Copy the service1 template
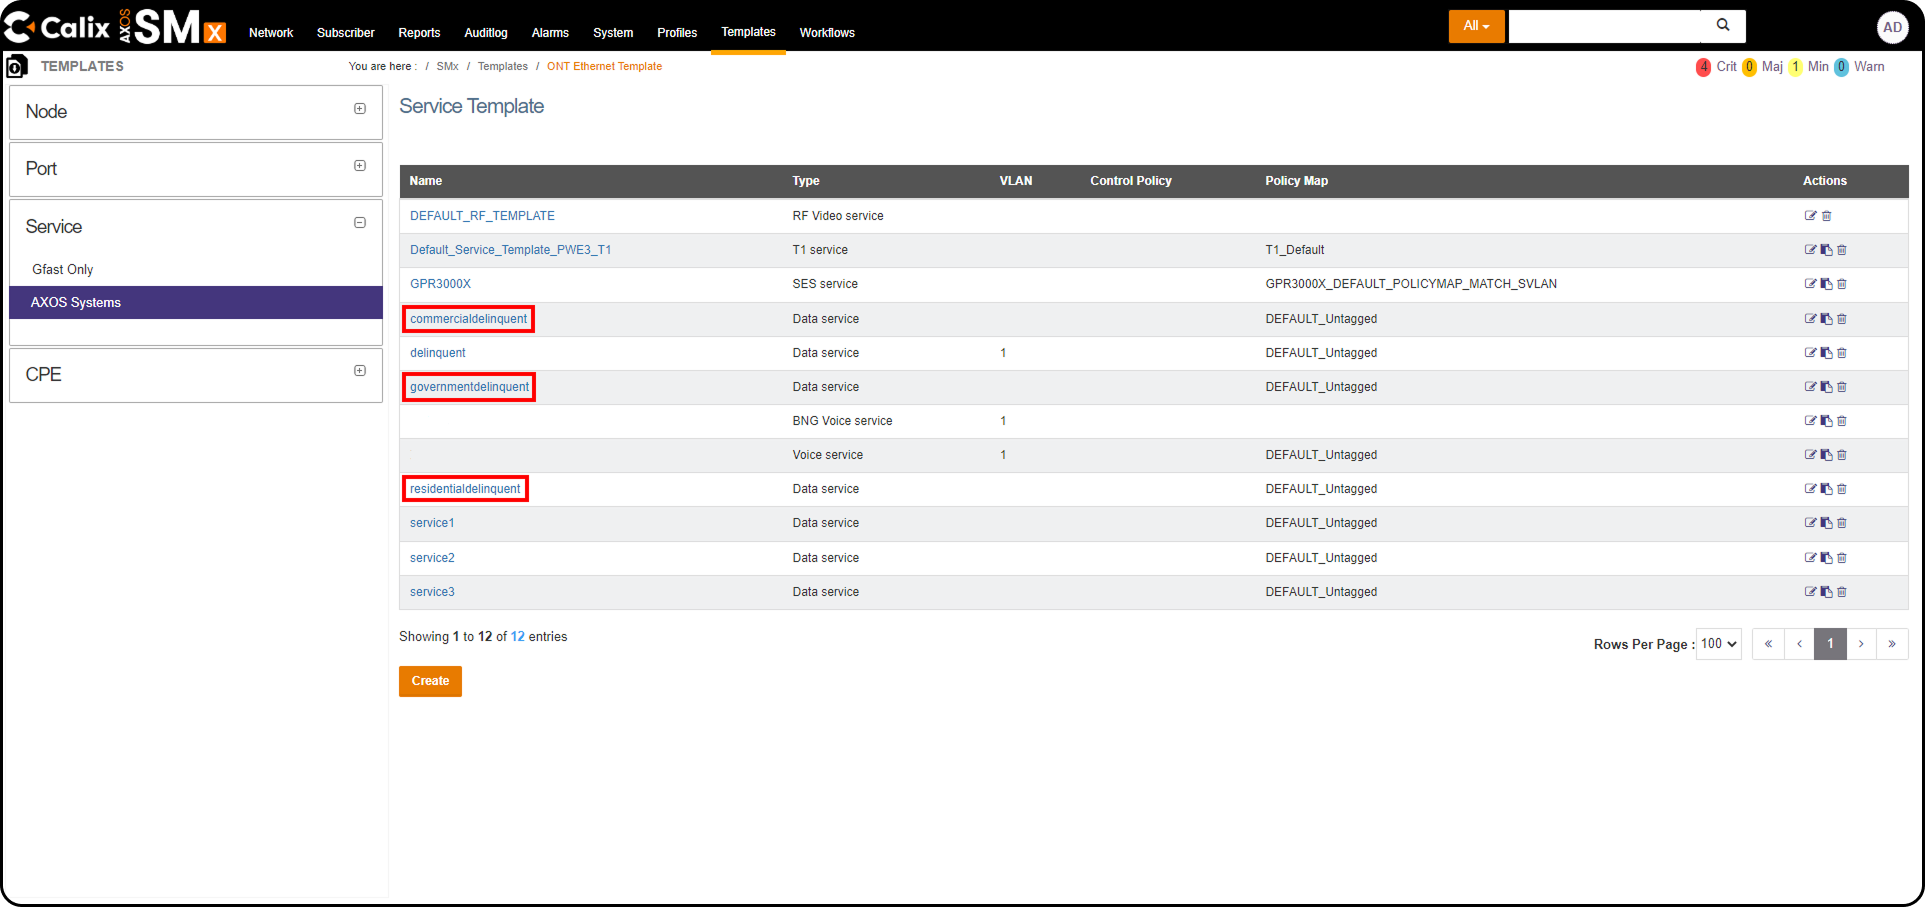1925x907 pixels. click(x=1826, y=523)
